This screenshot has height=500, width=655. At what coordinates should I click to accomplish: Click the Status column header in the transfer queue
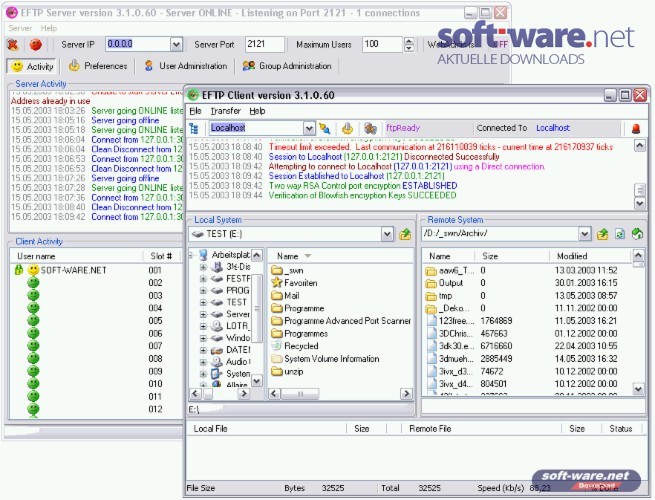(621, 429)
